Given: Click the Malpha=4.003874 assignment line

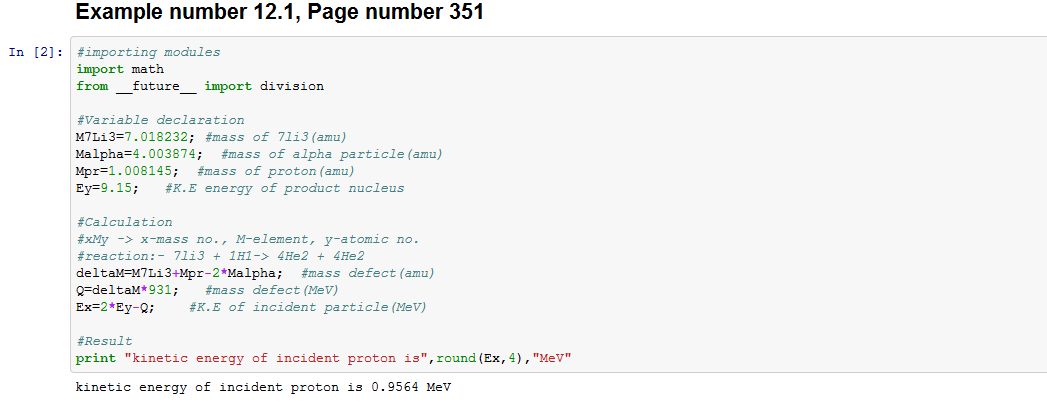Looking at the screenshot, I should pos(140,154).
